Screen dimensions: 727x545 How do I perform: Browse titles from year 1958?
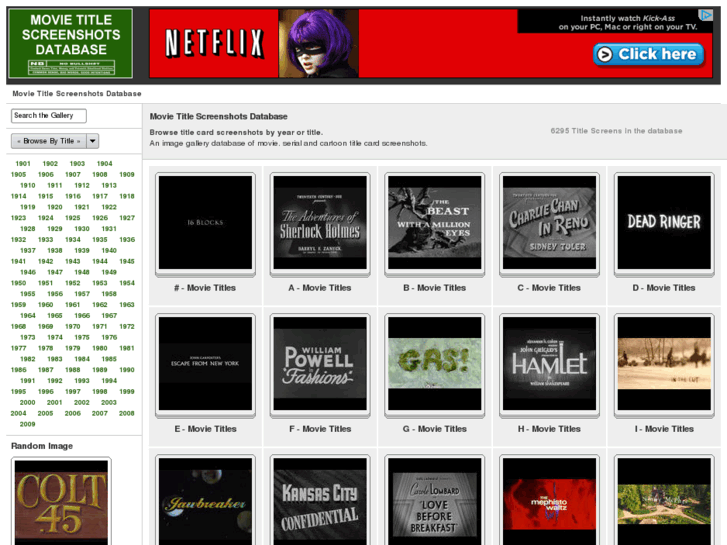pyautogui.click(x=109, y=294)
